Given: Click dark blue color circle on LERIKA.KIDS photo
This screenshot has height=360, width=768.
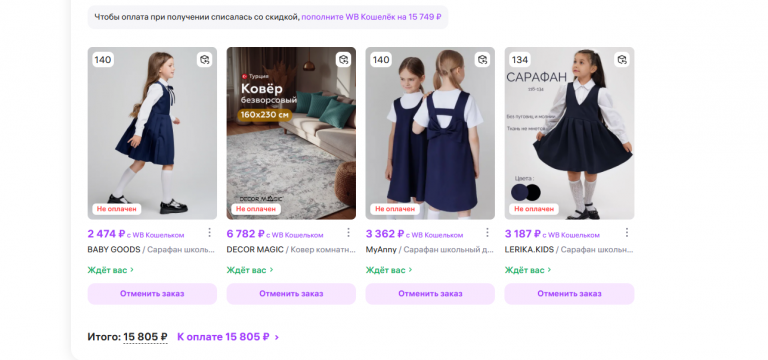Looking at the screenshot, I should [x=519, y=192].
